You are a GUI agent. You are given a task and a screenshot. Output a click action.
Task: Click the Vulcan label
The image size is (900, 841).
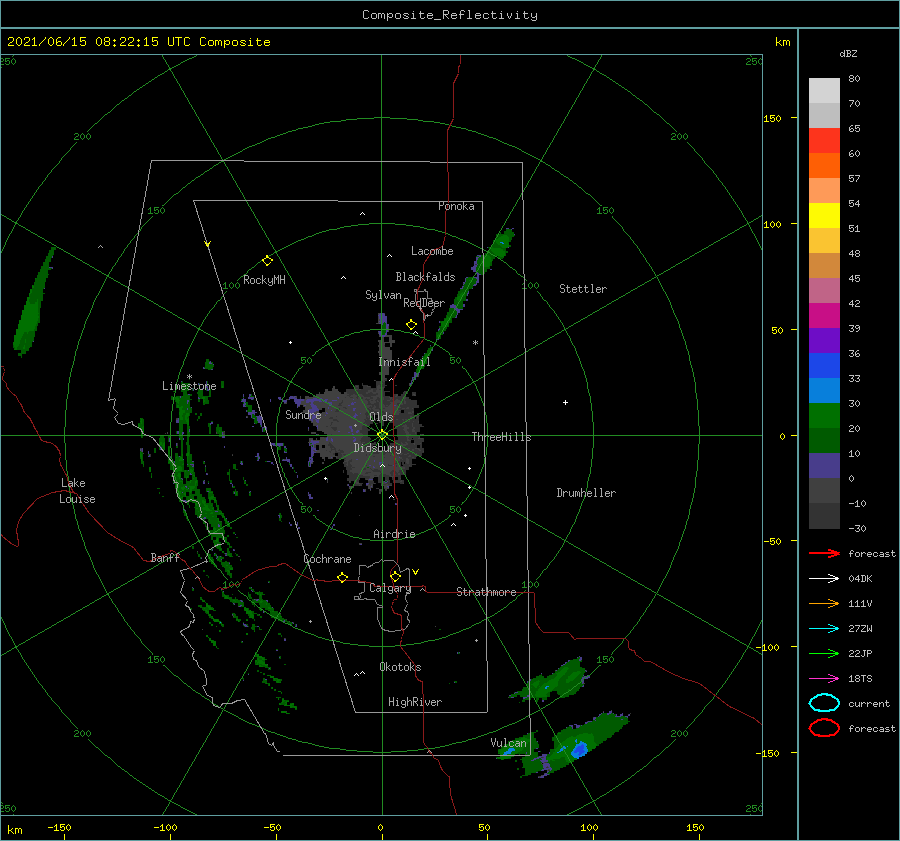pos(508,743)
